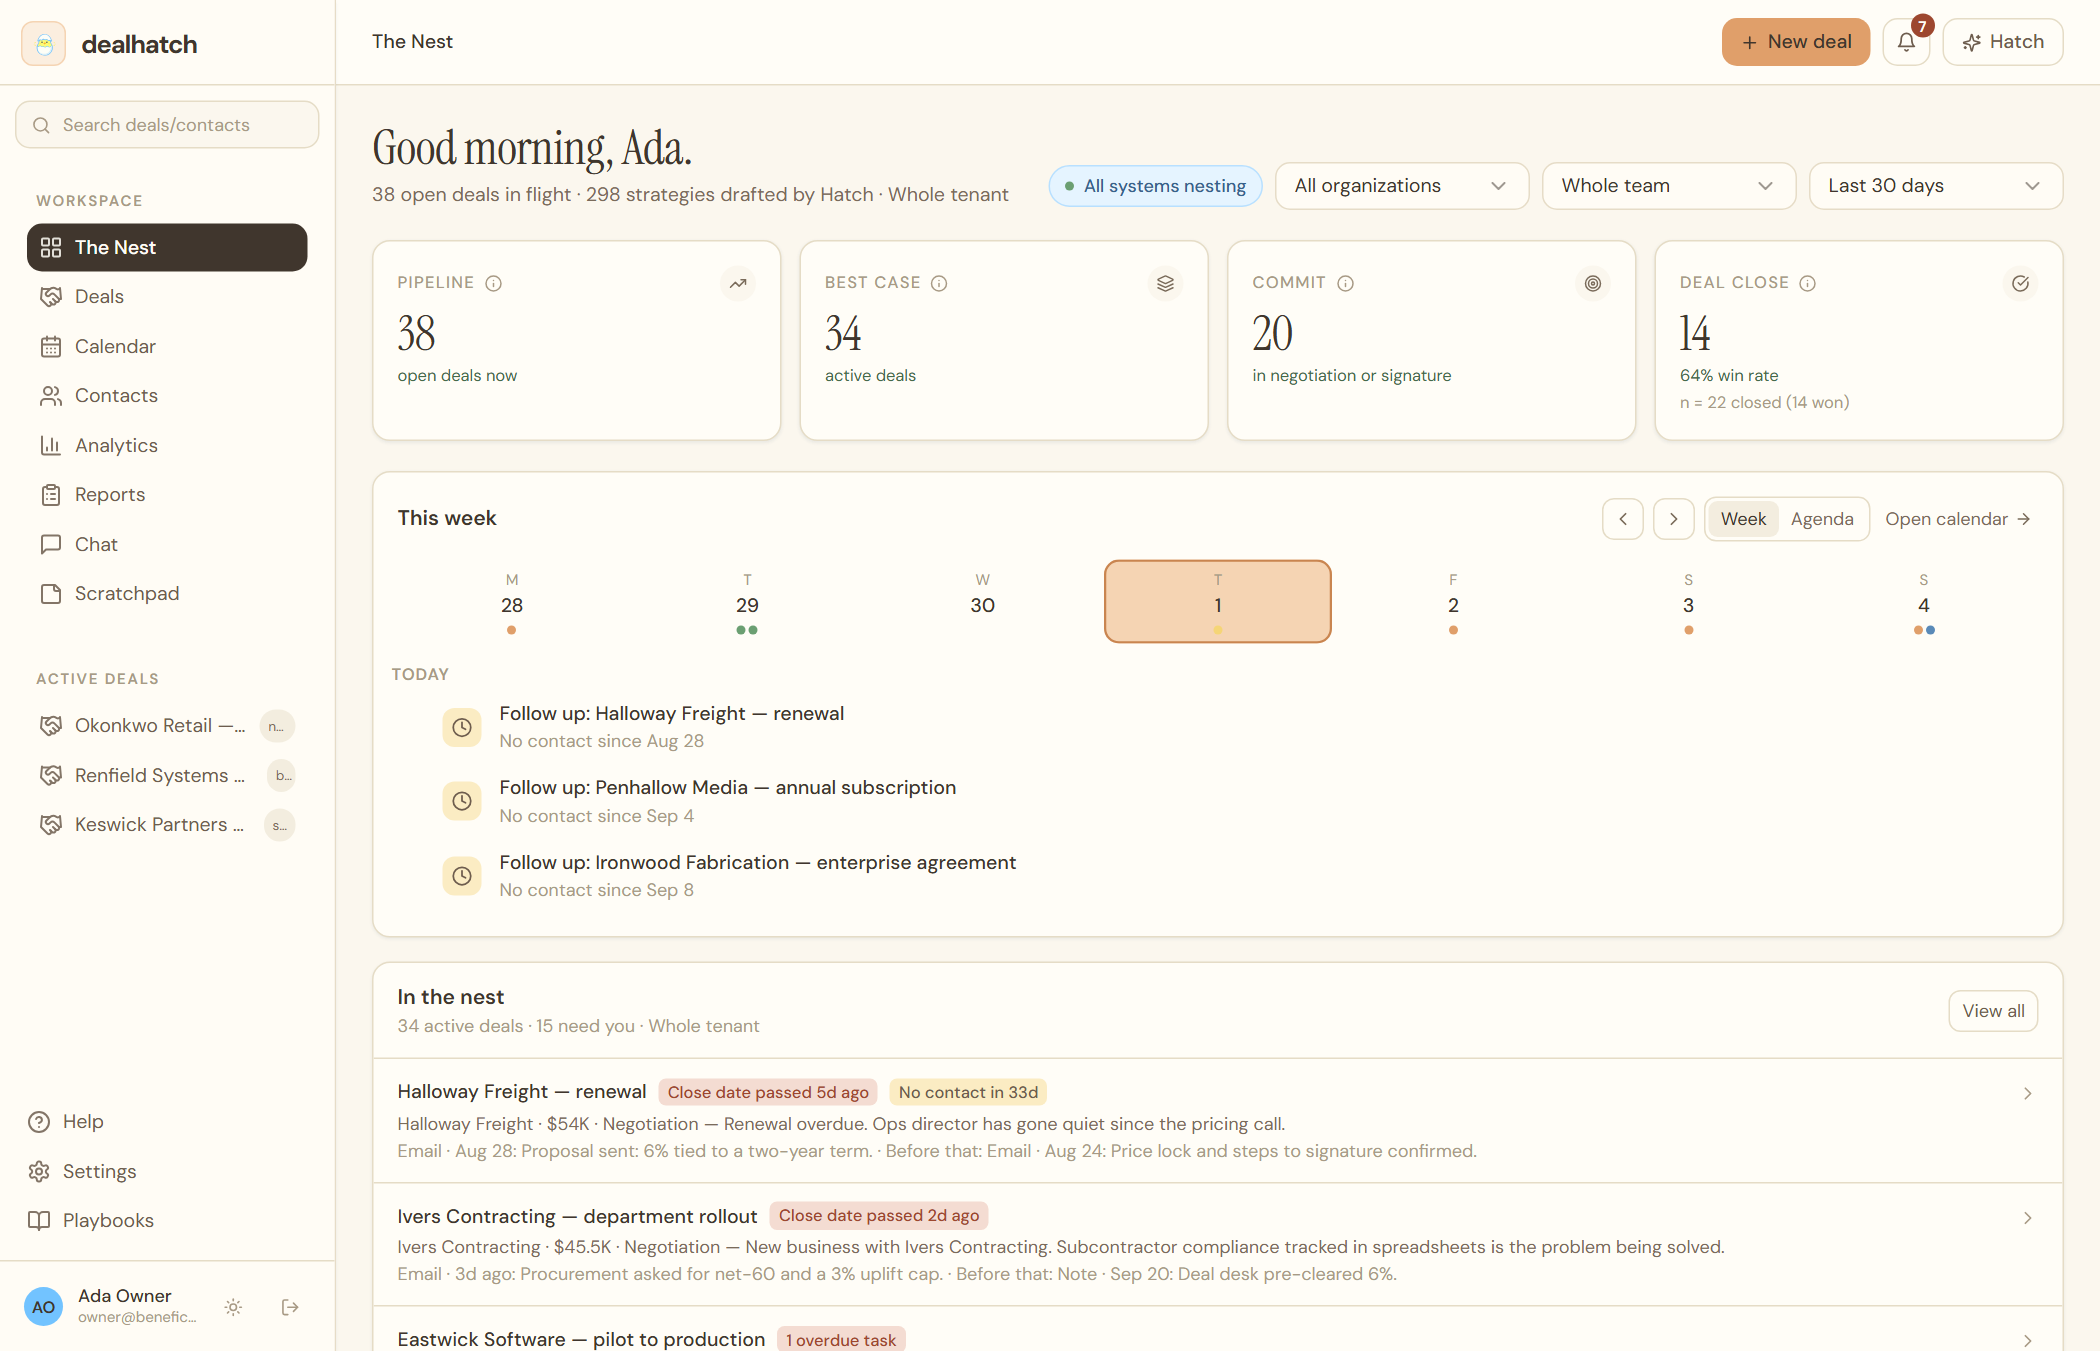This screenshot has width=2100, height=1351.
Task: Click the All systems nesting status pill
Action: tap(1155, 186)
